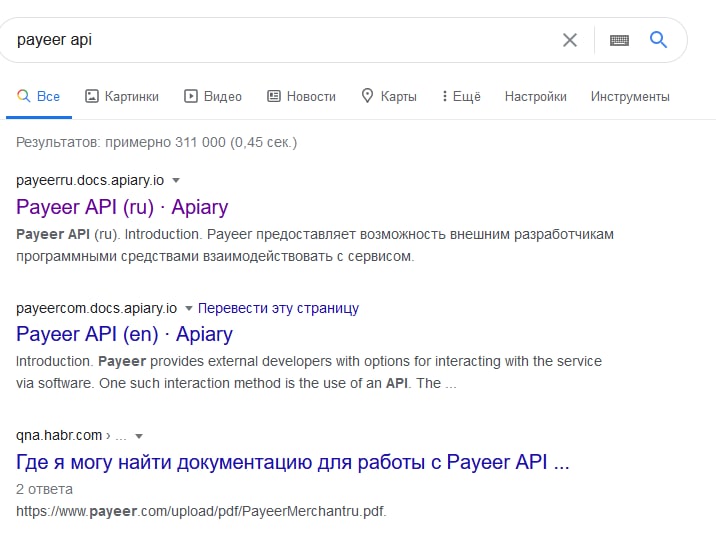
Task: Open the Ещё three-dots menu
Action: [x=443, y=97]
